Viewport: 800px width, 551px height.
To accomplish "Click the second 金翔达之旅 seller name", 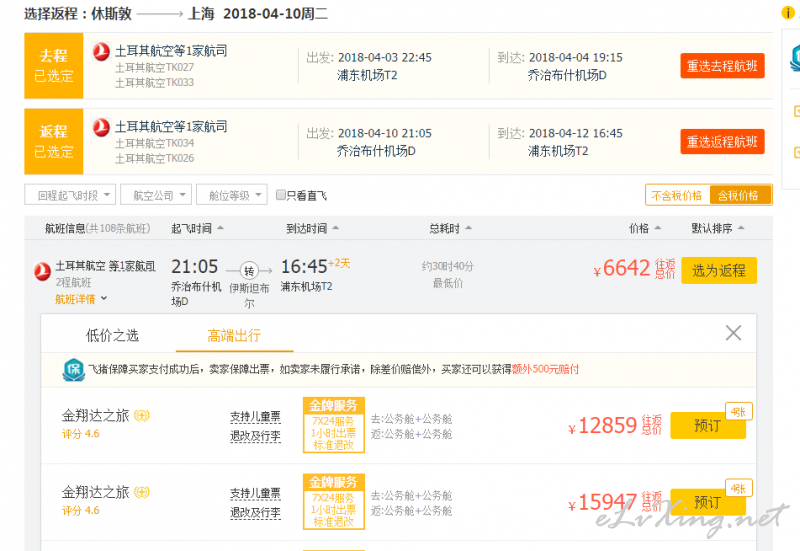I will point(95,492).
